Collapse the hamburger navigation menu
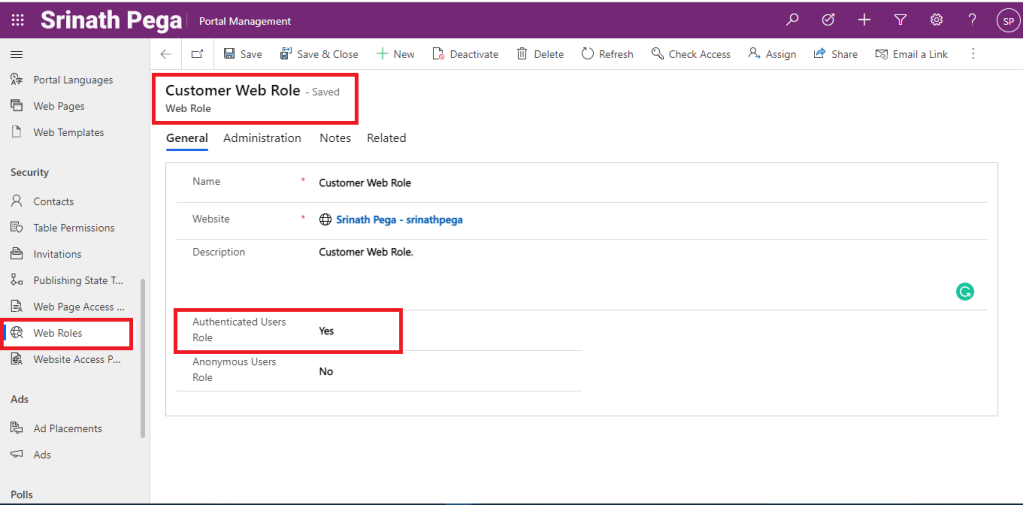Viewport: 1023px width, 505px height. (17, 54)
